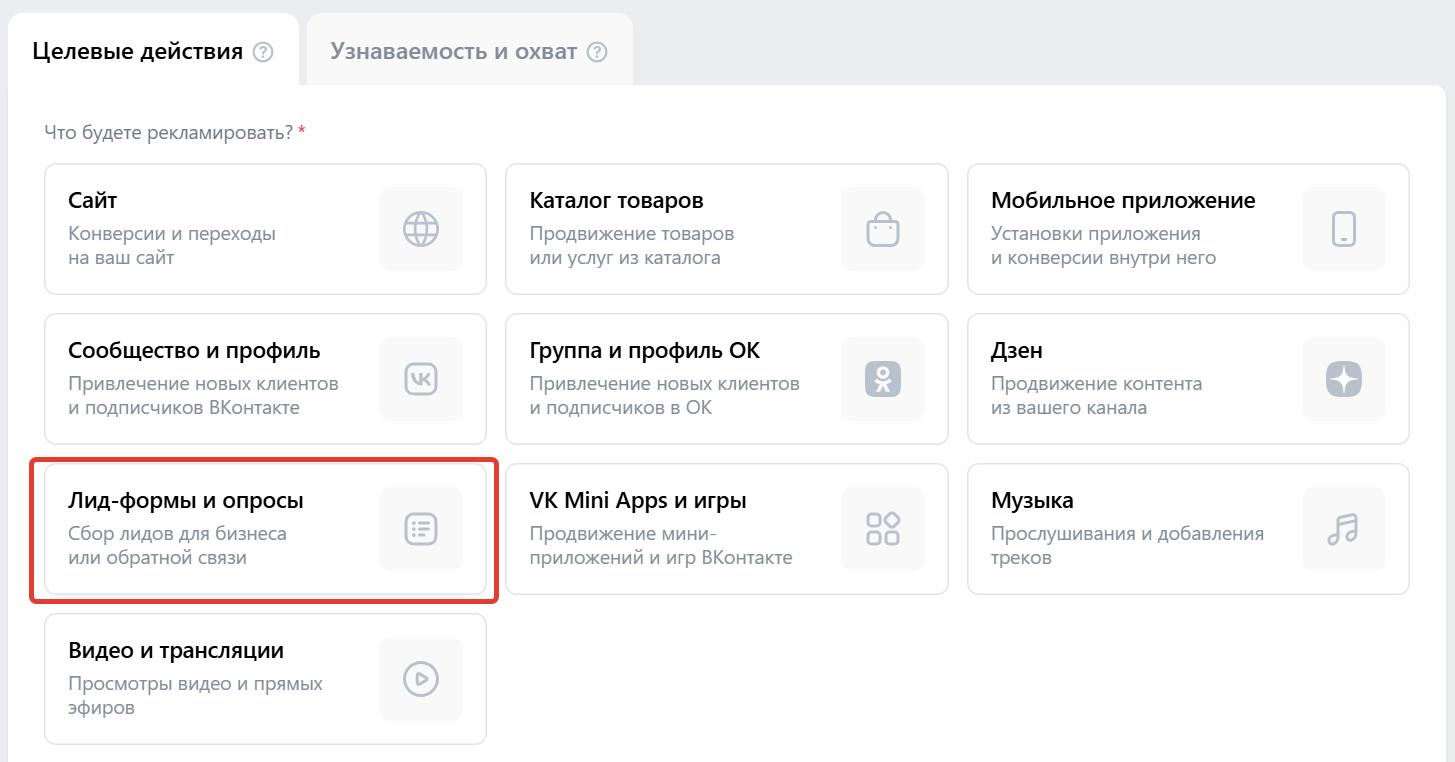
Task: Click the text Конверсии и переходы на ваш сайт
Action: pos(172,246)
